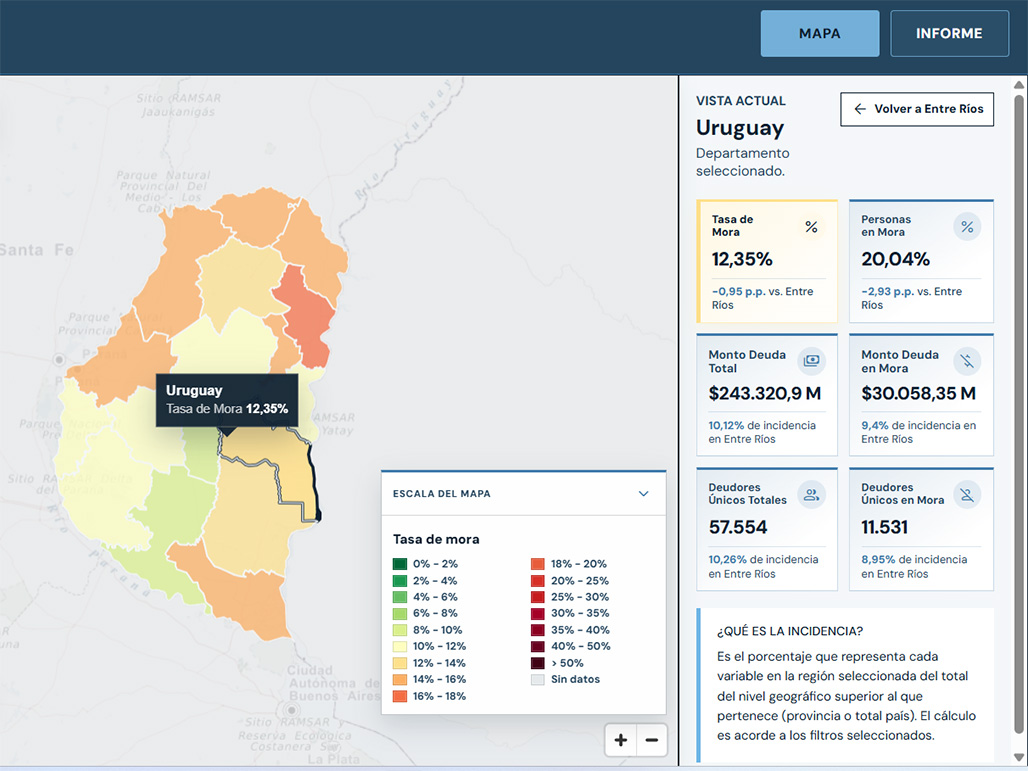Screen dimensions: 1028x771
Task: Switch to the Mapa tab
Action: 820,33
